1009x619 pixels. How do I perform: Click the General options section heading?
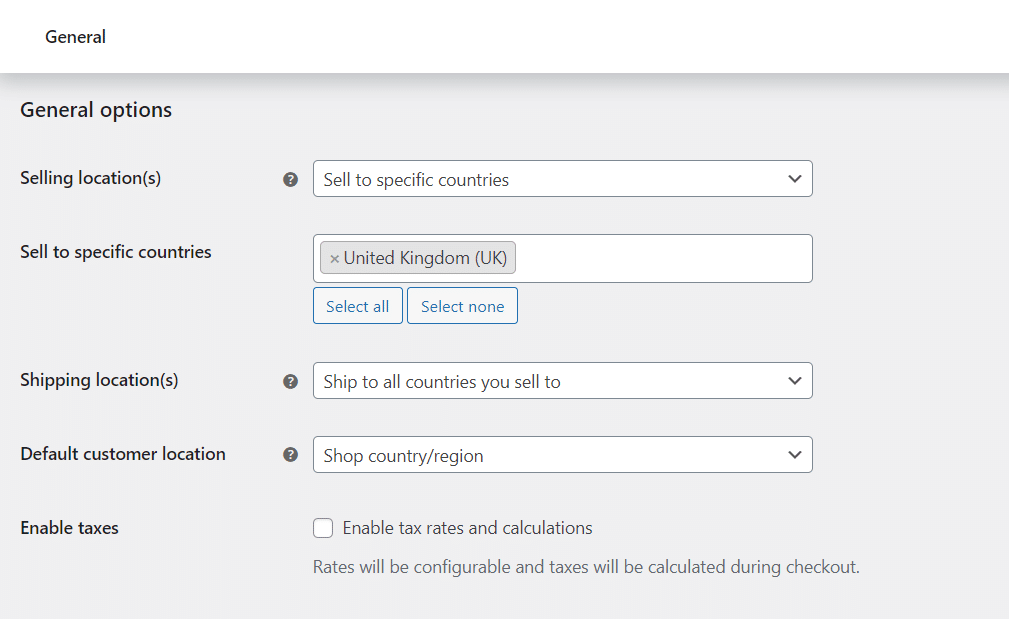95,110
